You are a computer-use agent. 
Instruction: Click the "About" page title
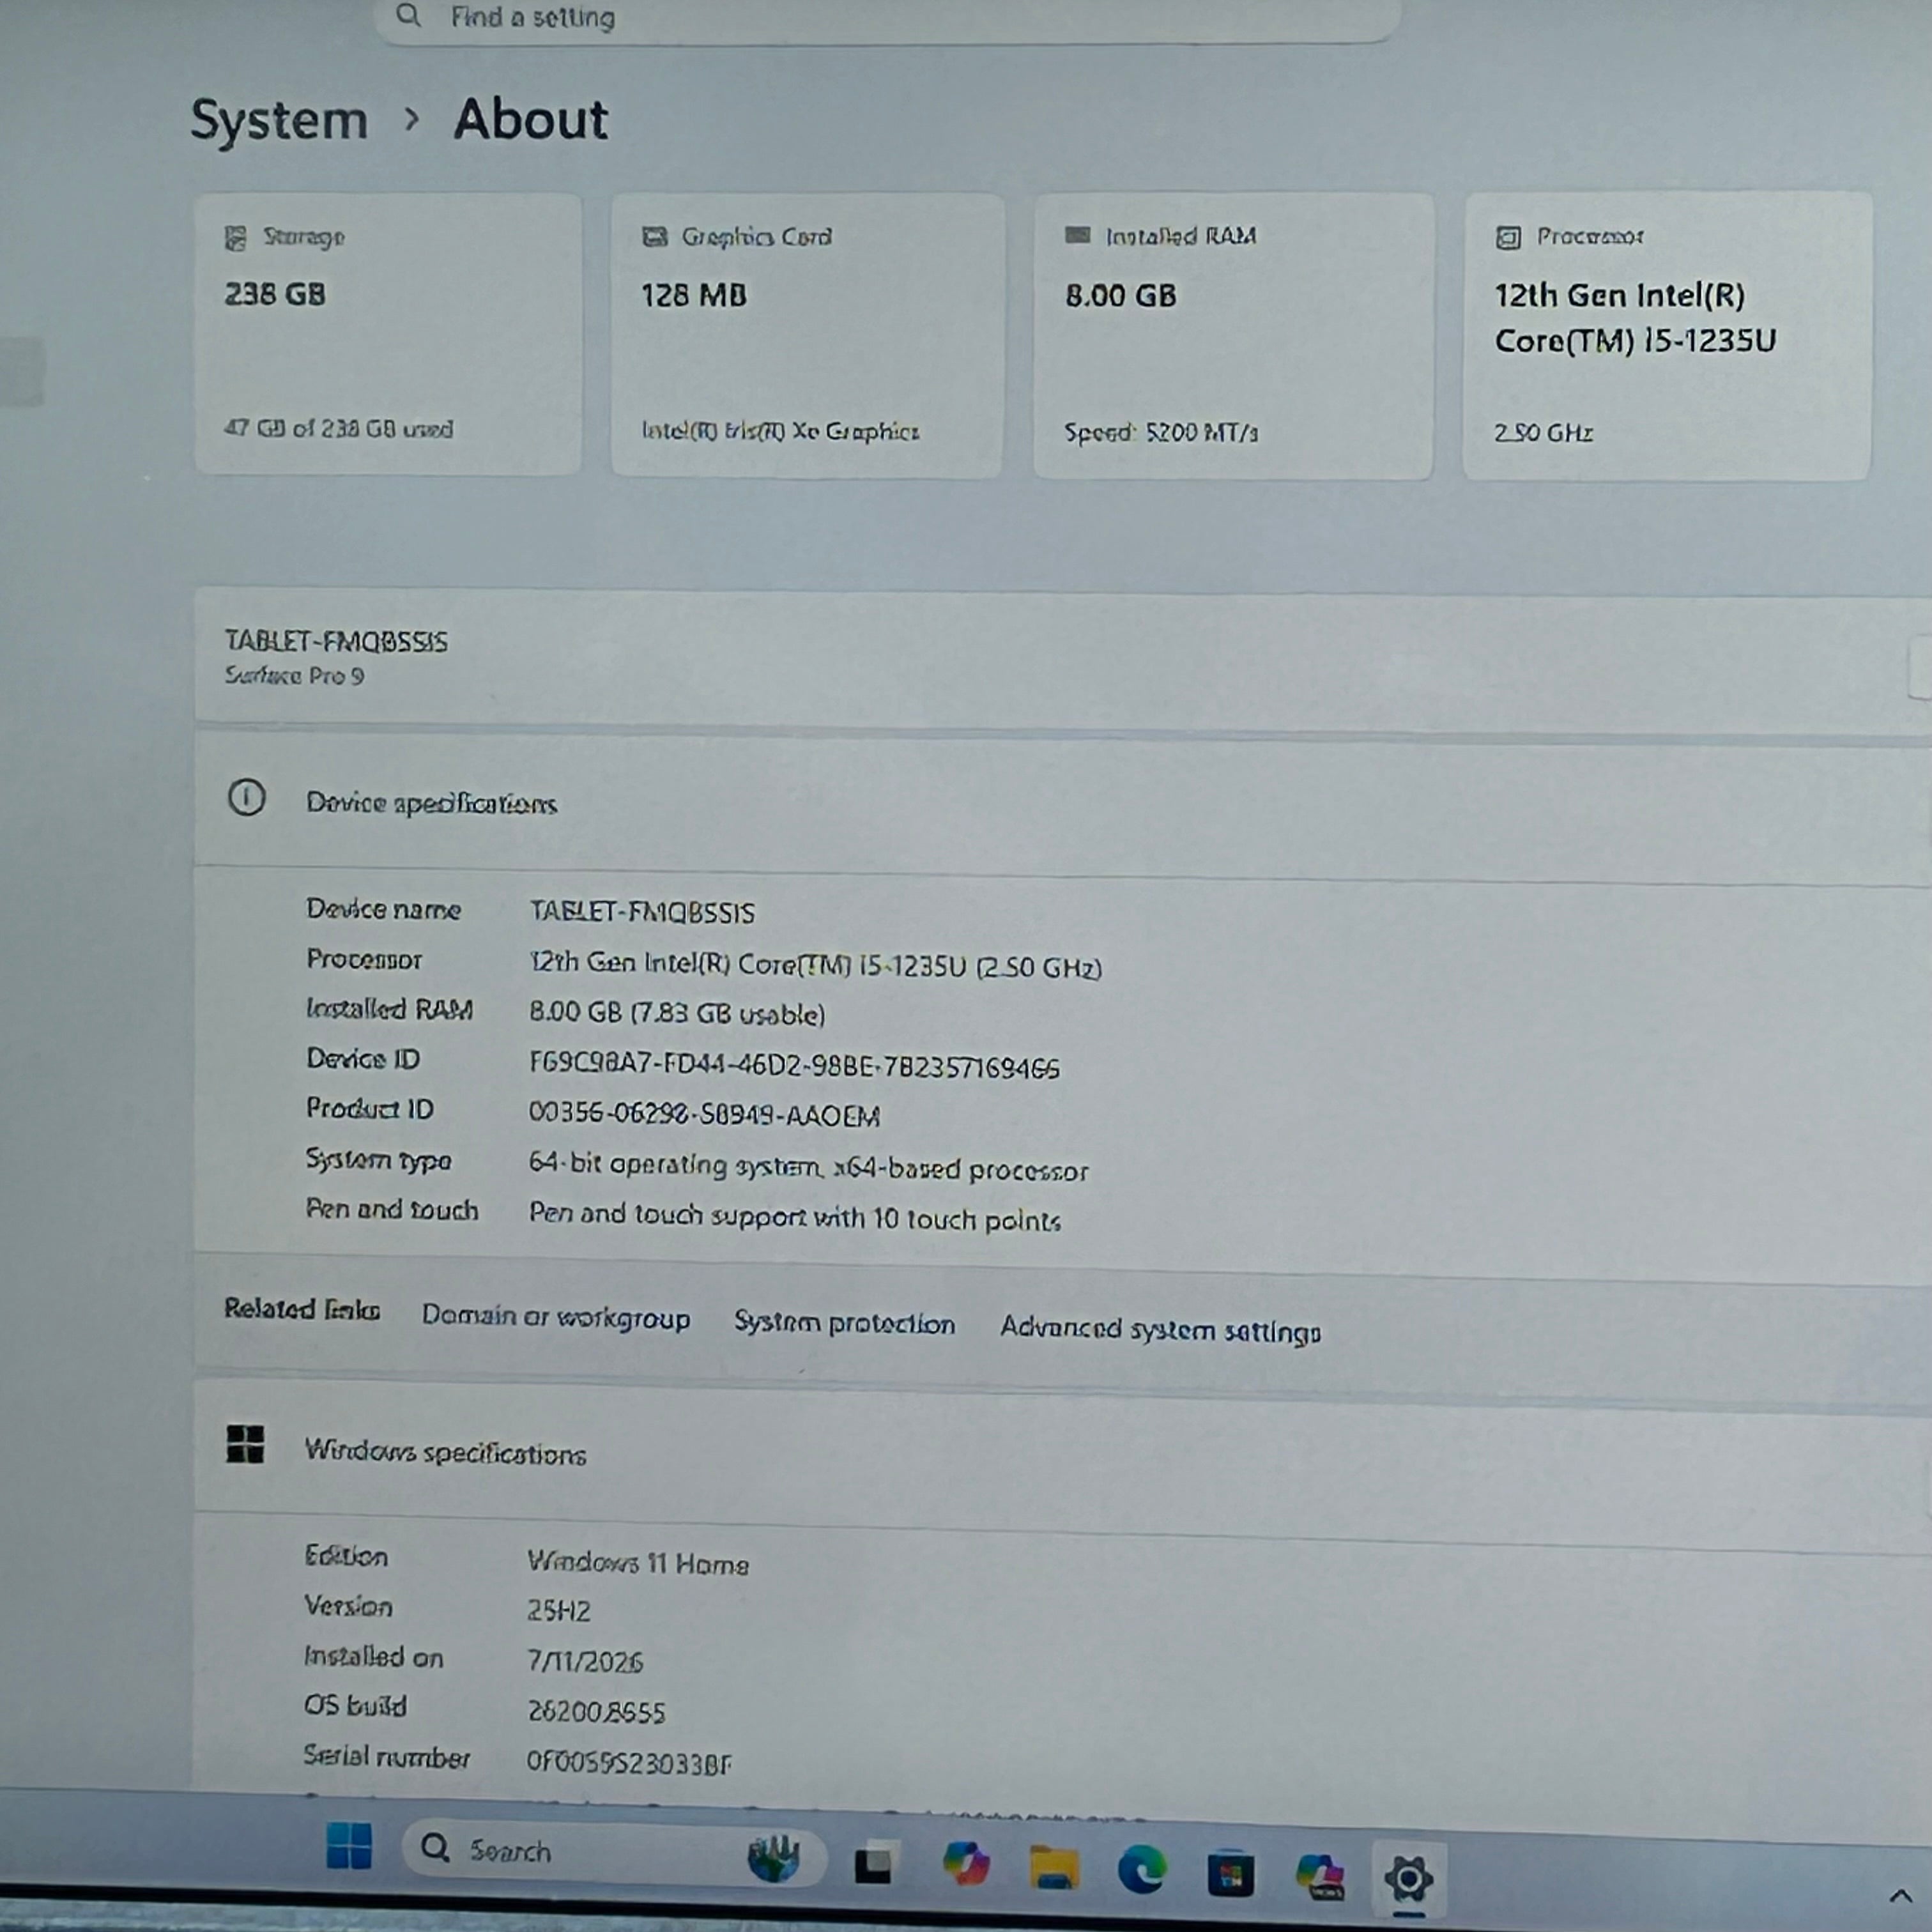531,120
